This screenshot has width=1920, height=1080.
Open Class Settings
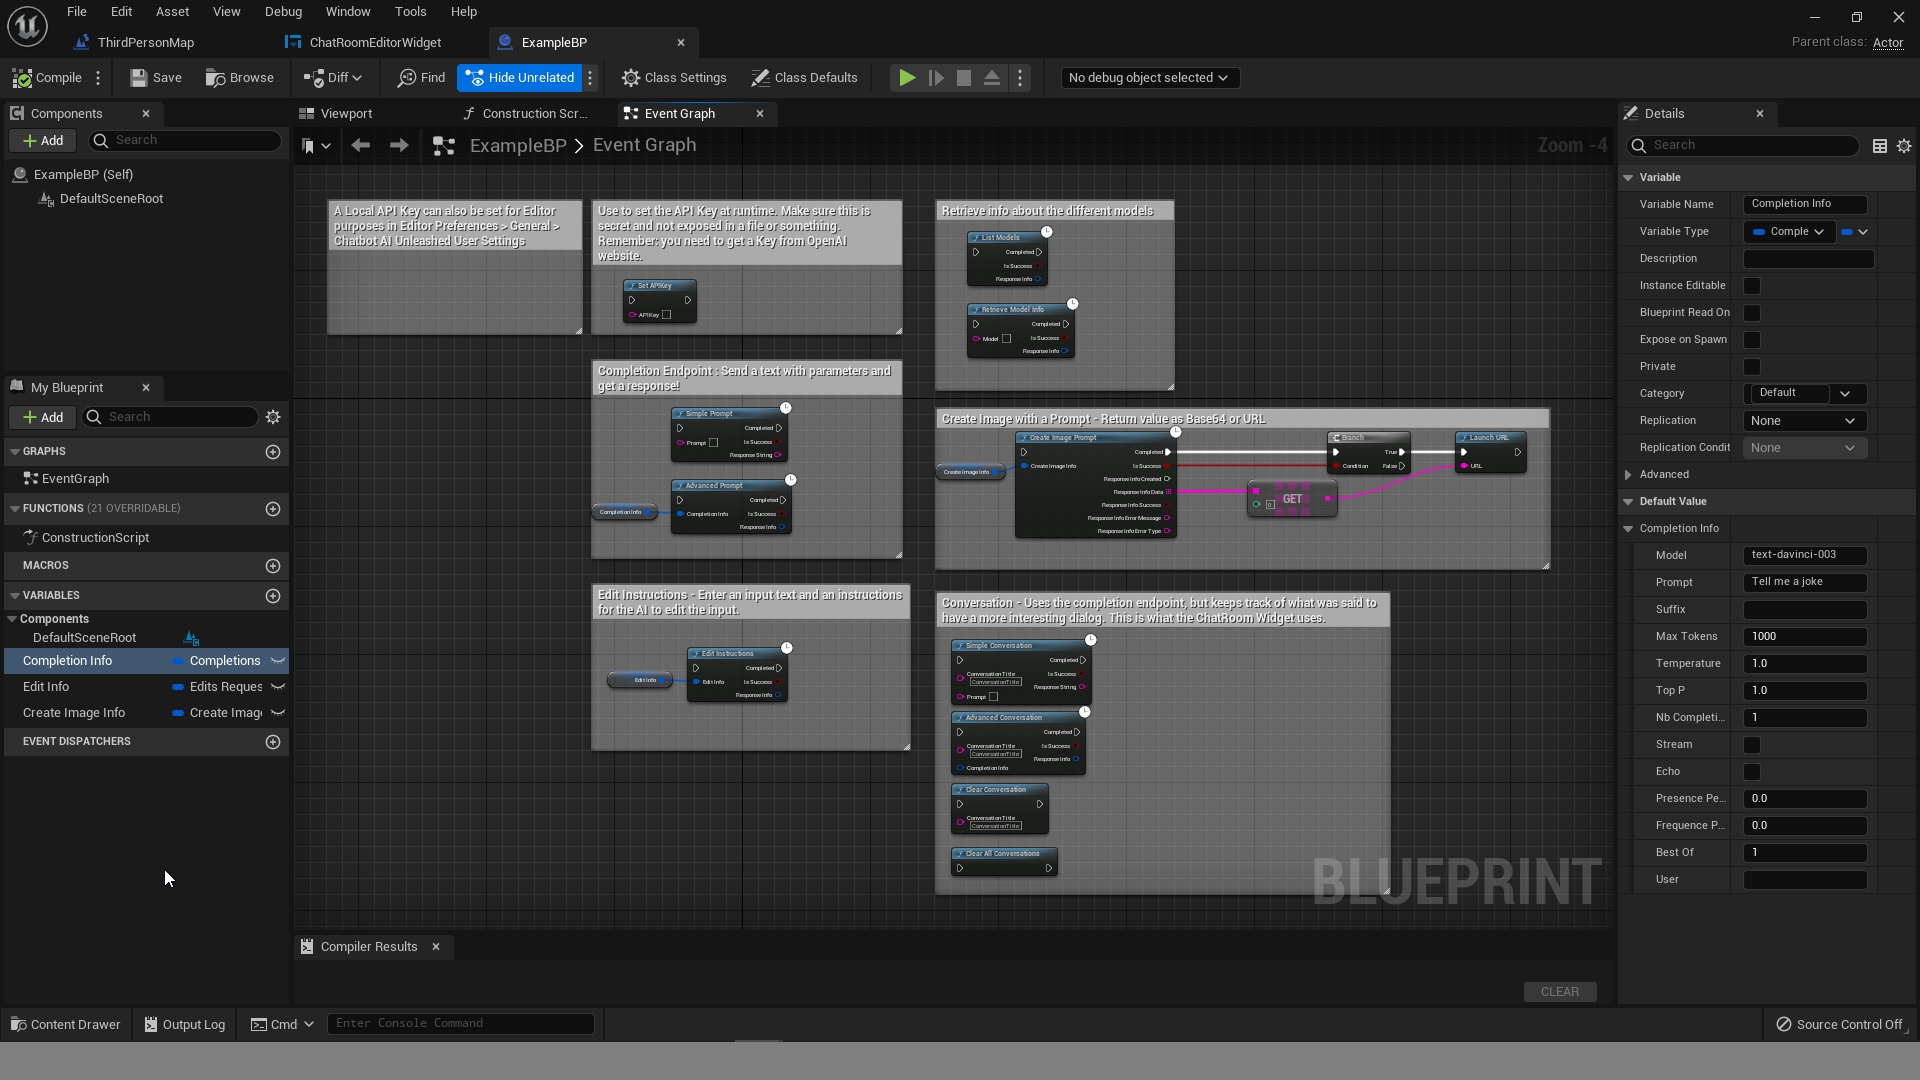[x=674, y=77]
